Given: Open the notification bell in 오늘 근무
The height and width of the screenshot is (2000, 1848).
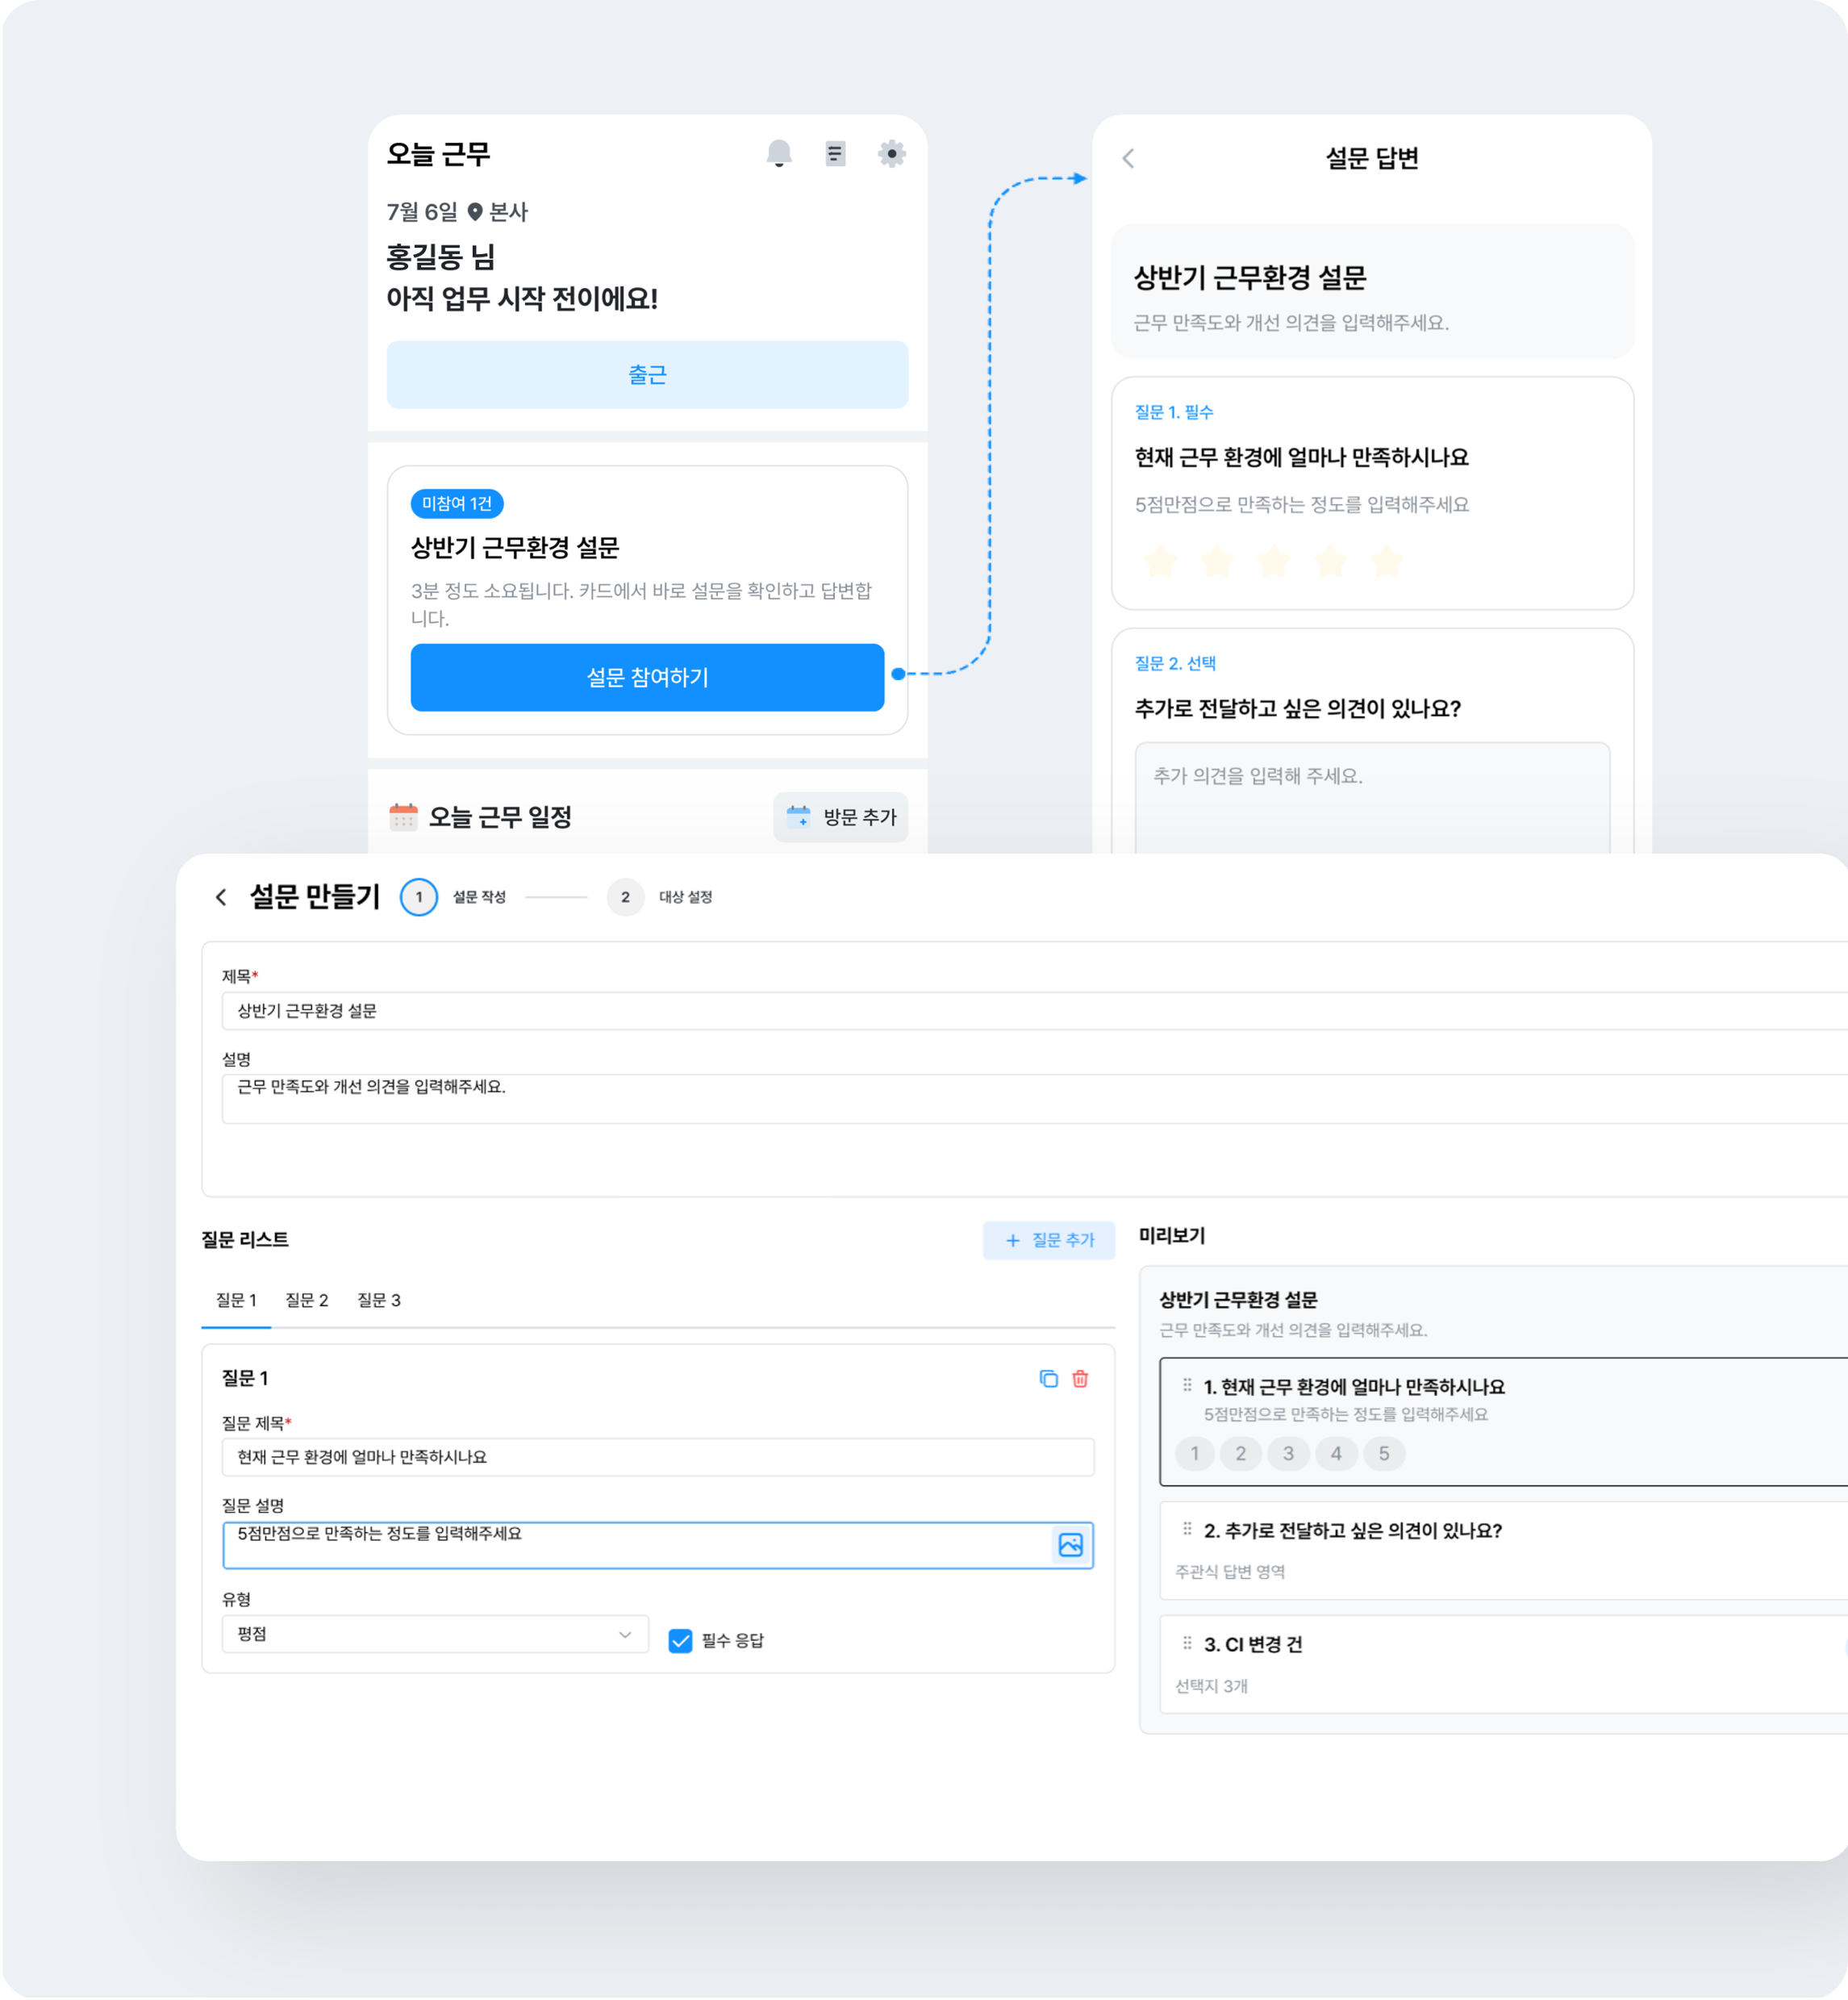Looking at the screenshot, I should coord(779,154).
